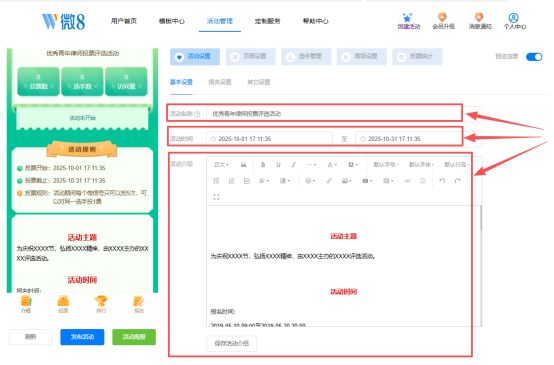The image size is (554, 365).
Task: Click the green 活动海报 button
Action: pyautogui.click(x=134, y=337)
